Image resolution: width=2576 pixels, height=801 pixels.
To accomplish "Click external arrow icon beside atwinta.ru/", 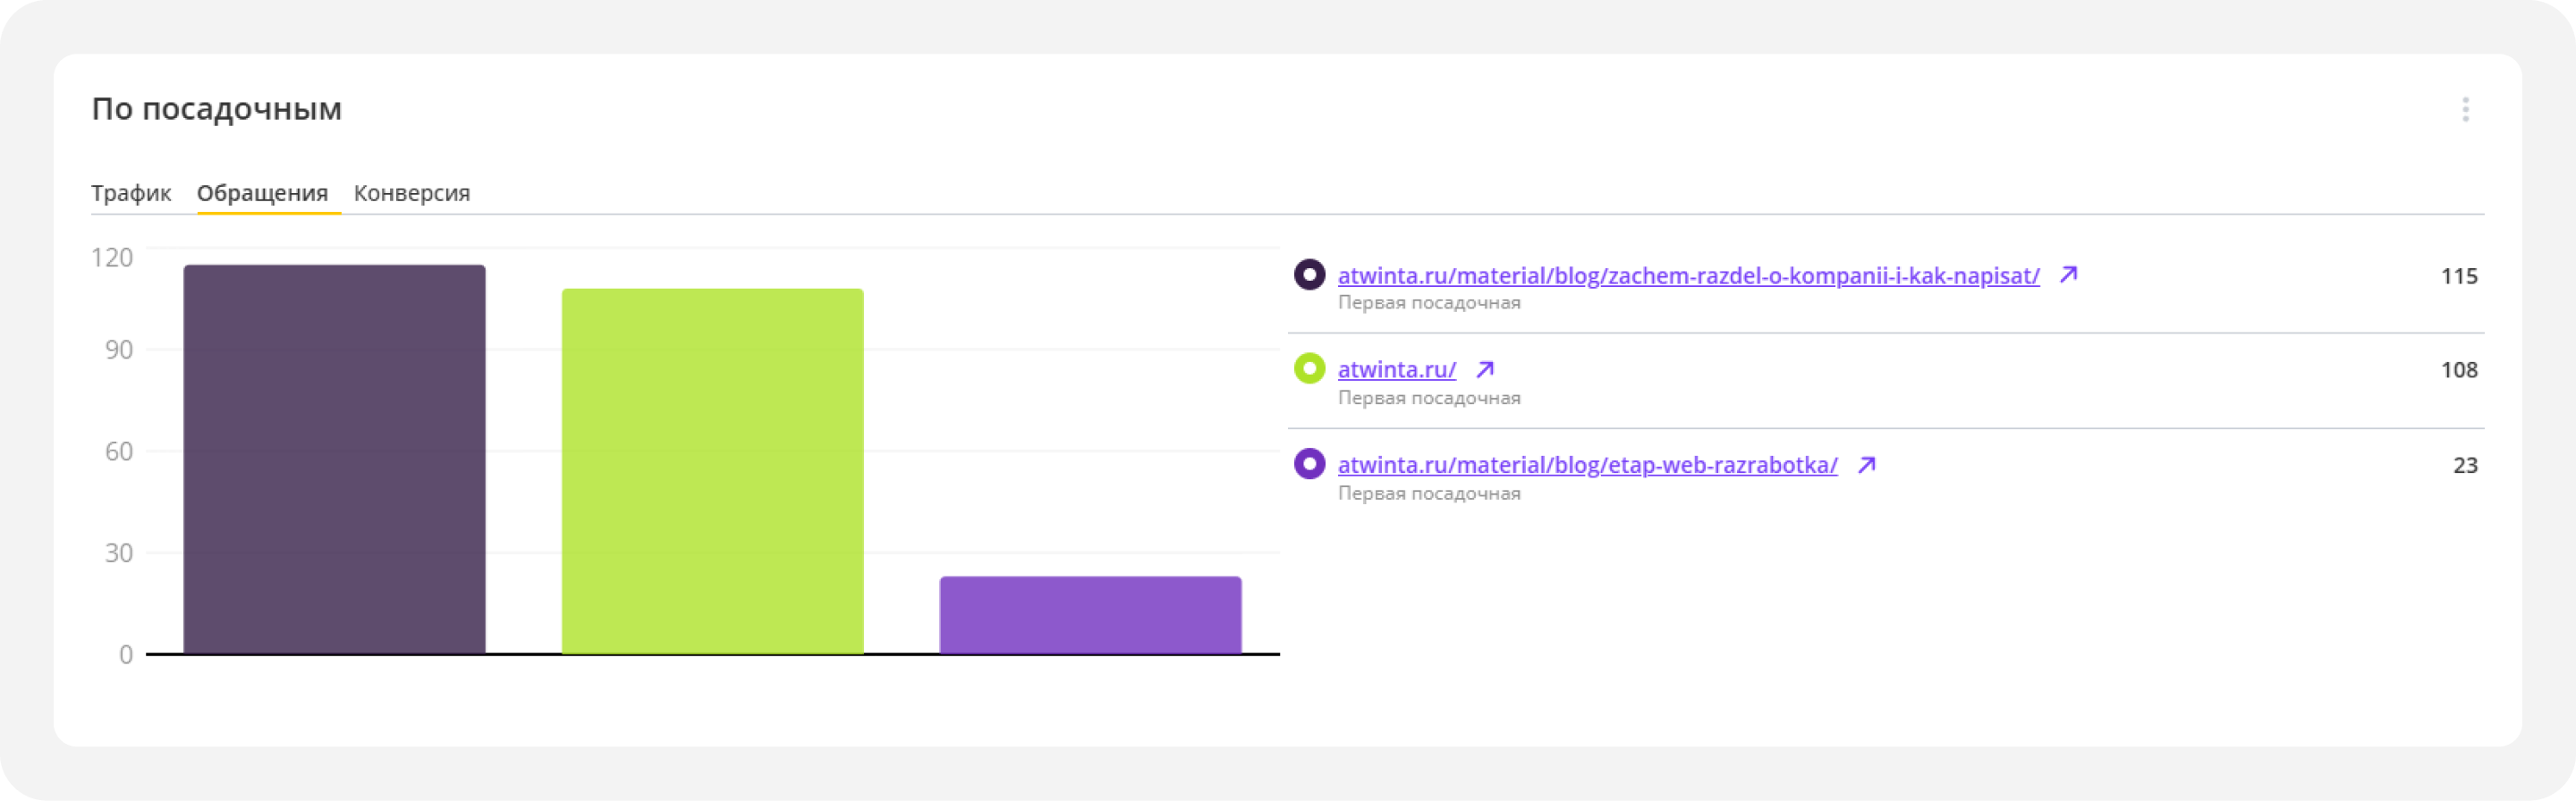I will click(1485, 369).
